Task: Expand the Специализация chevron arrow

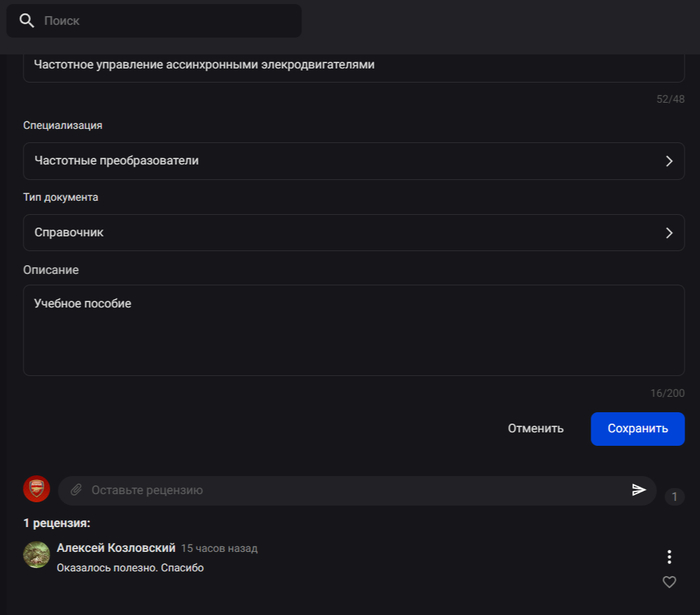Action: coord(669,161)
